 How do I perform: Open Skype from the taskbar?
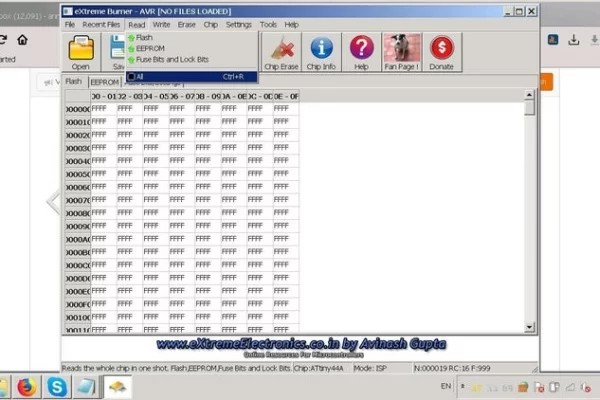[x=57, y=387]
